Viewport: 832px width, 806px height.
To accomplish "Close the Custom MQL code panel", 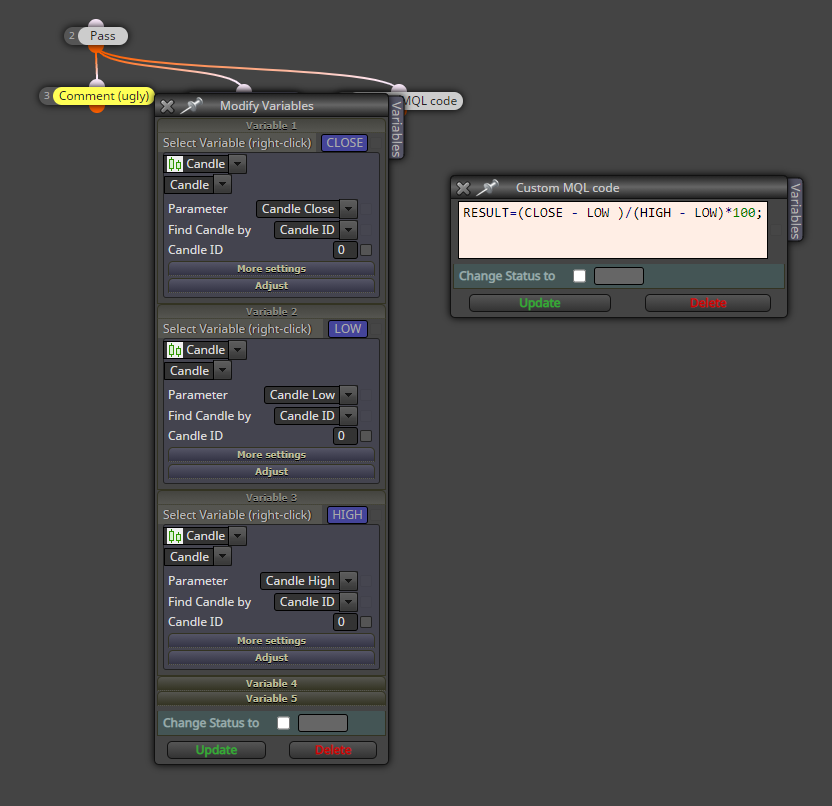I will point(463,188).
